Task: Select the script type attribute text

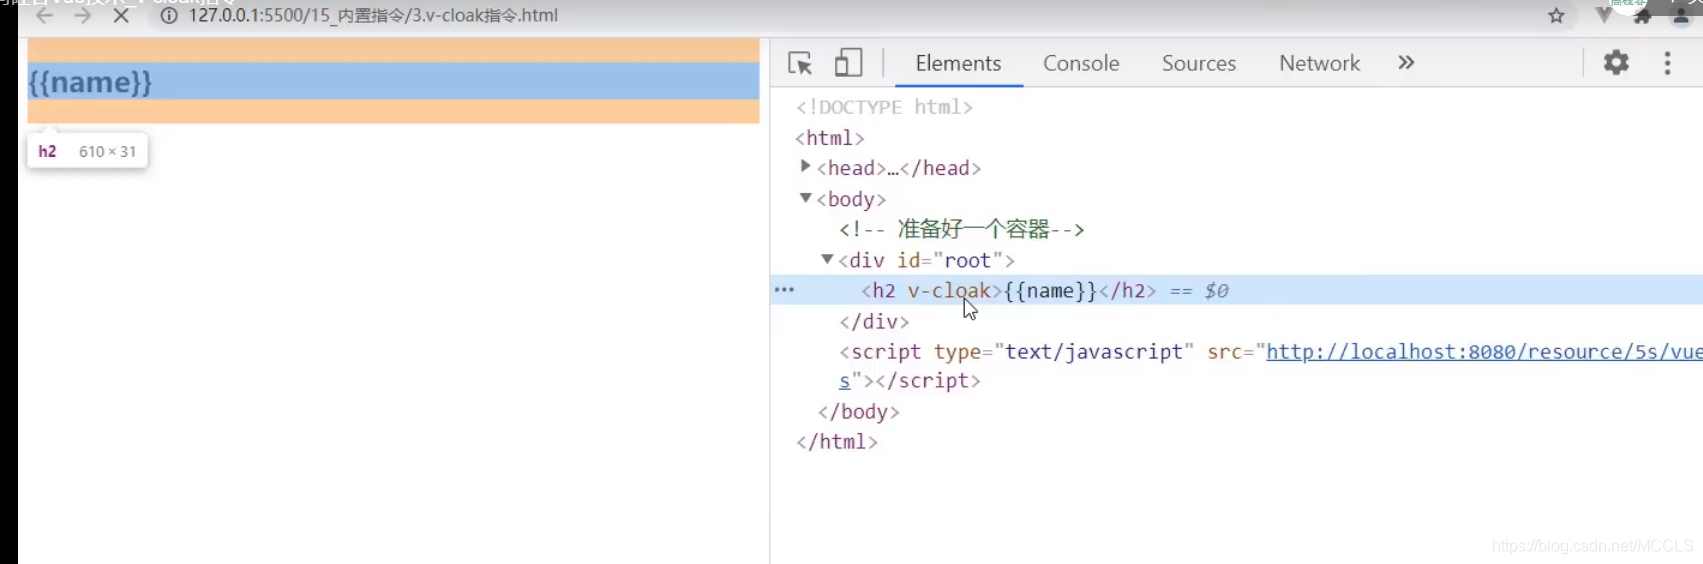Action: point(1064,352)
